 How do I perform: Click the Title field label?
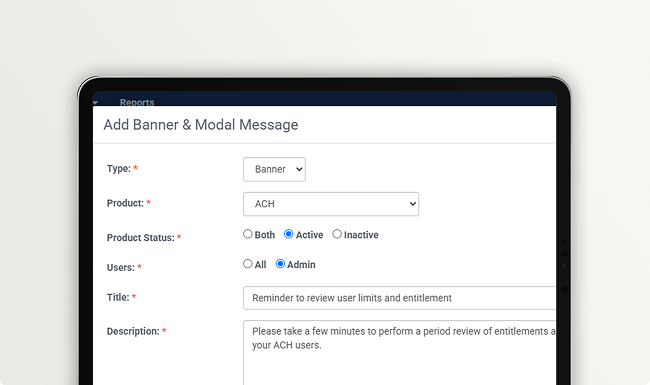pos(118,297)
